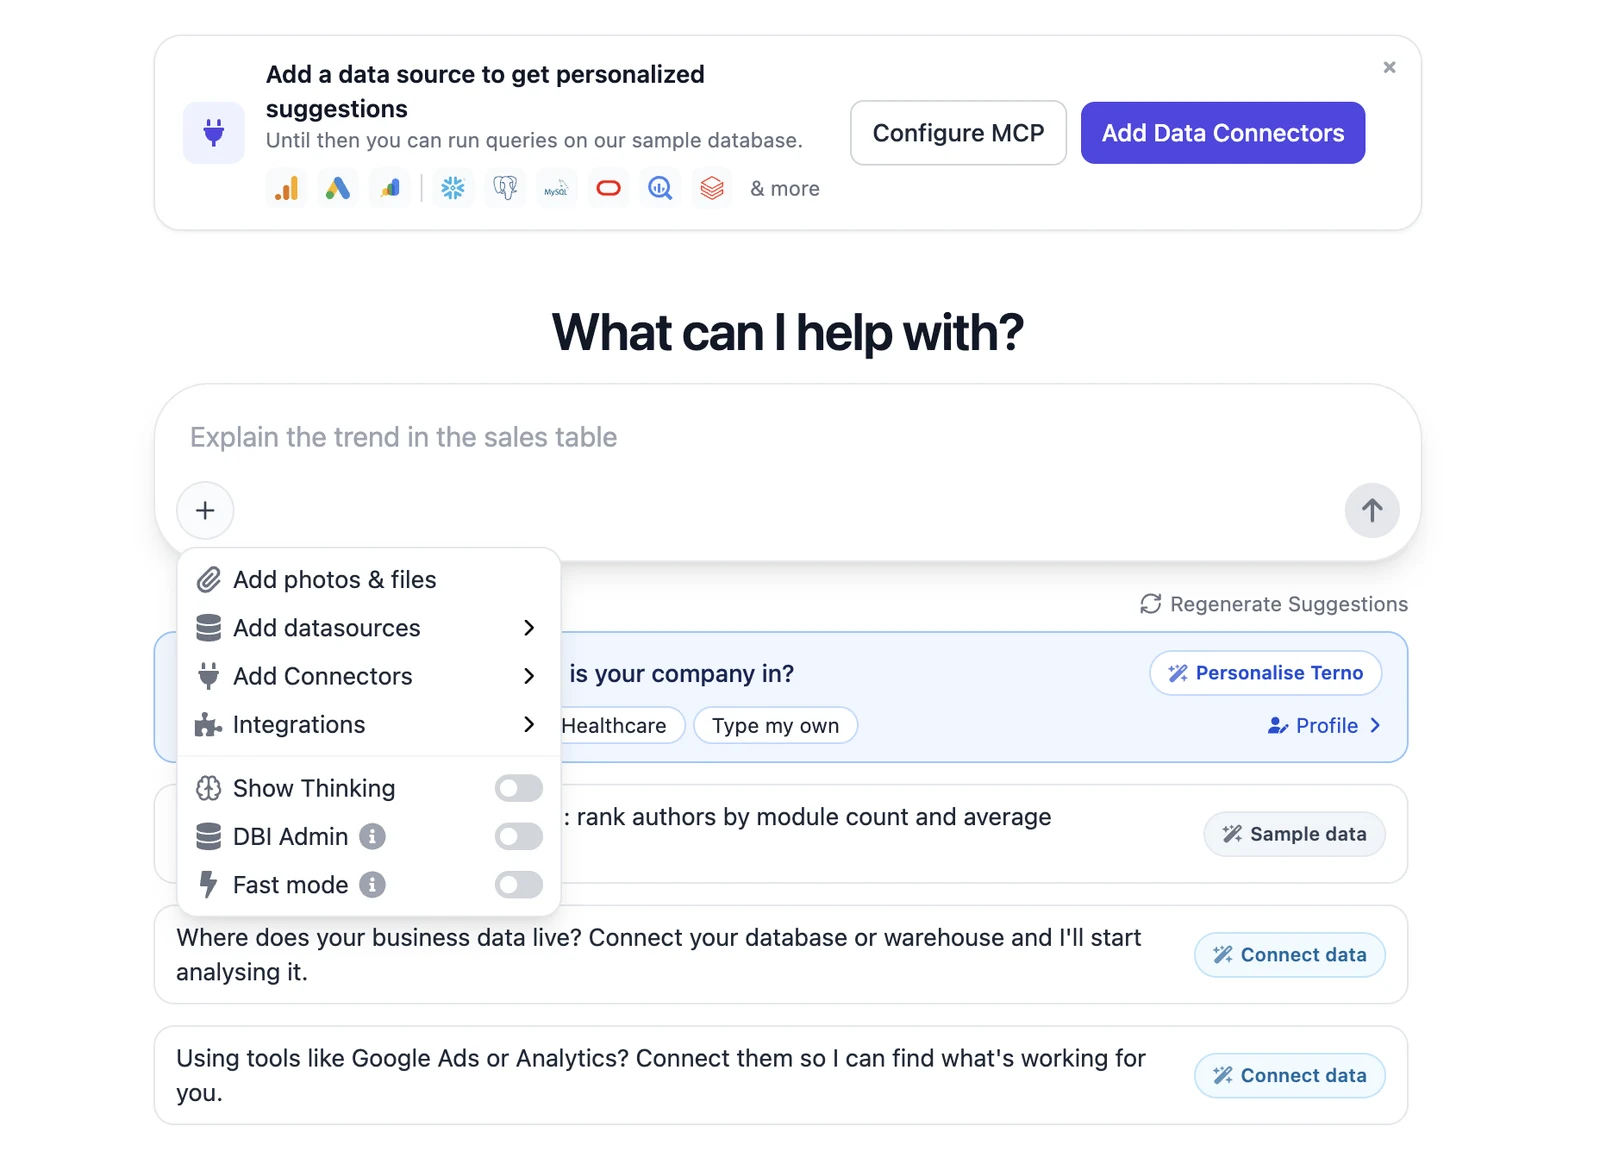
Task: Dismiss the data source banner
Action: click(x=1389, y=67)
